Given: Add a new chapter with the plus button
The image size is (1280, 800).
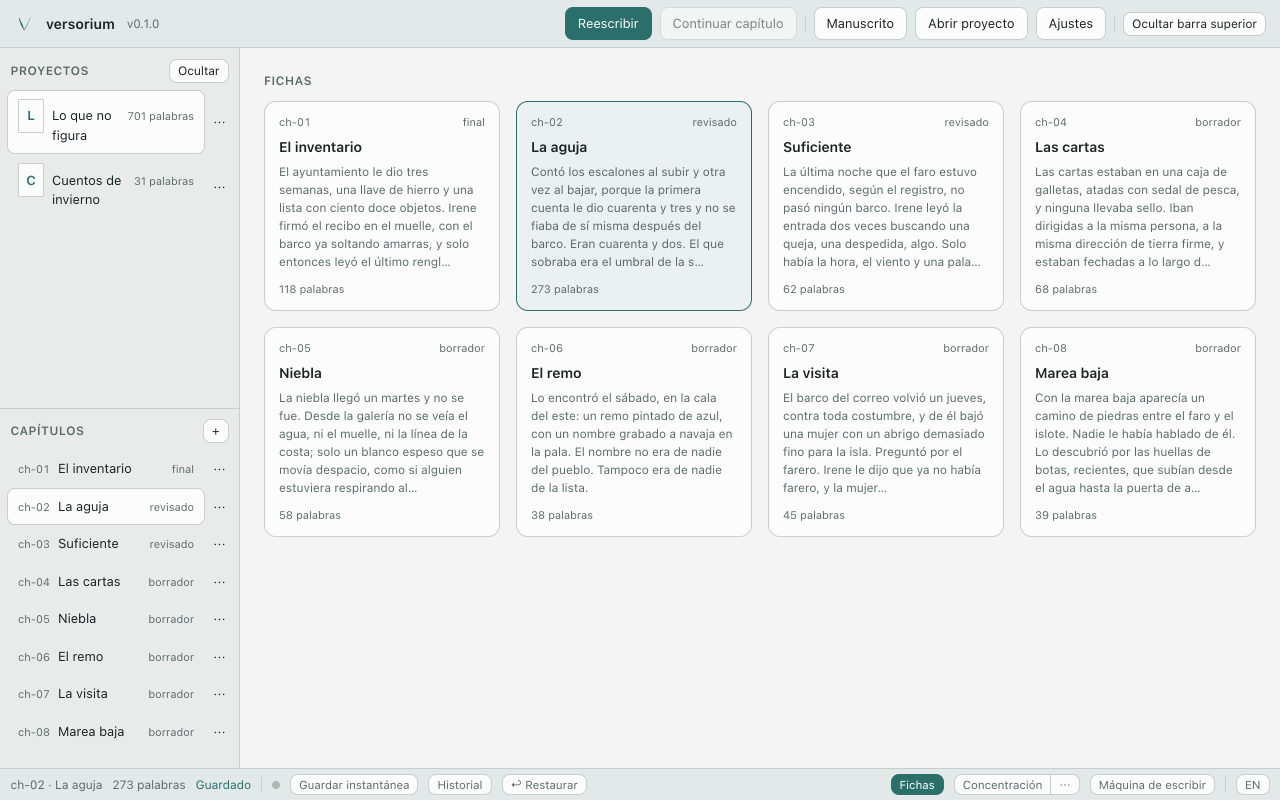Looking at the screenshot, I should (x=216, y=431).
